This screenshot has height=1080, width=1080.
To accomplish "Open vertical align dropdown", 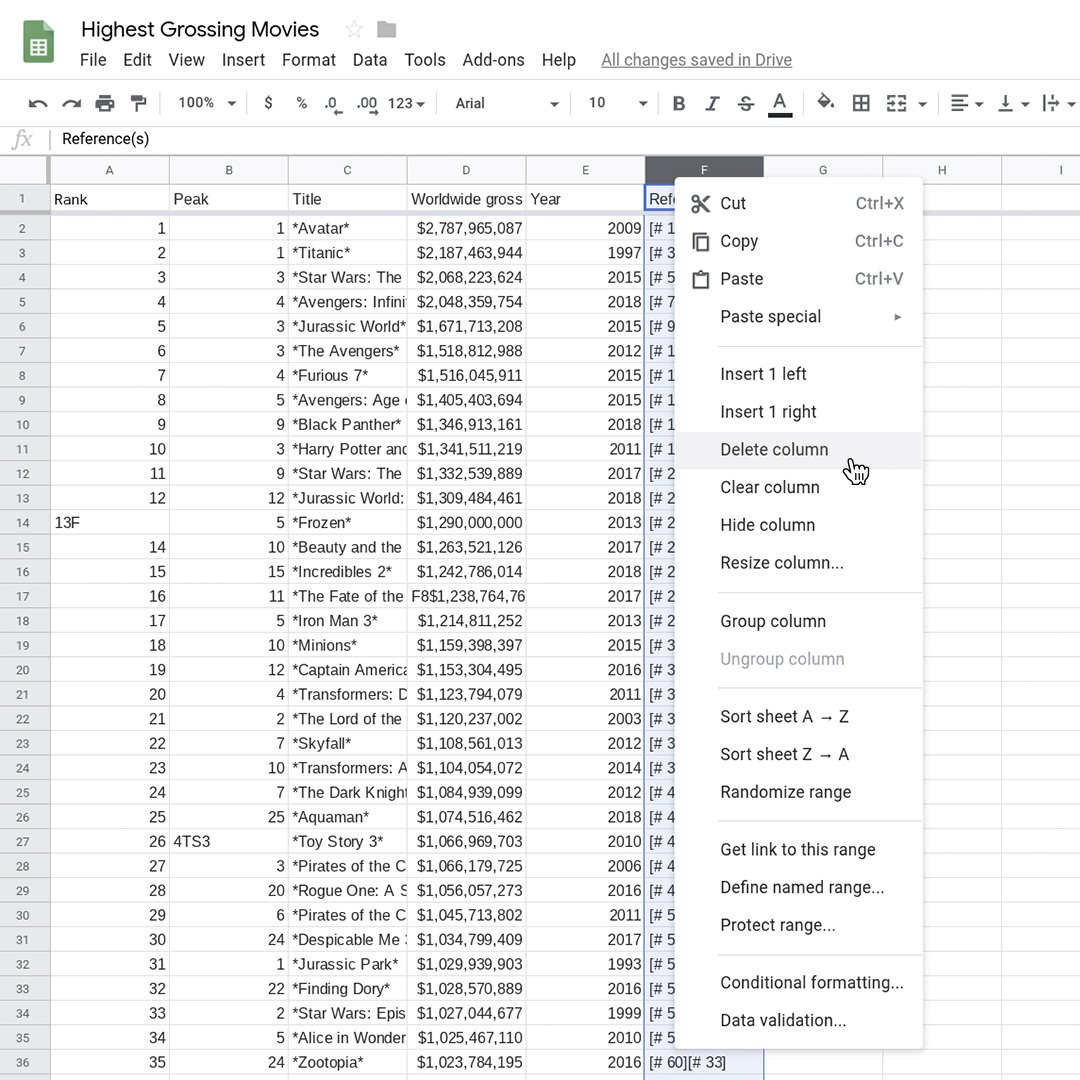I will [x=1013, y=103].
